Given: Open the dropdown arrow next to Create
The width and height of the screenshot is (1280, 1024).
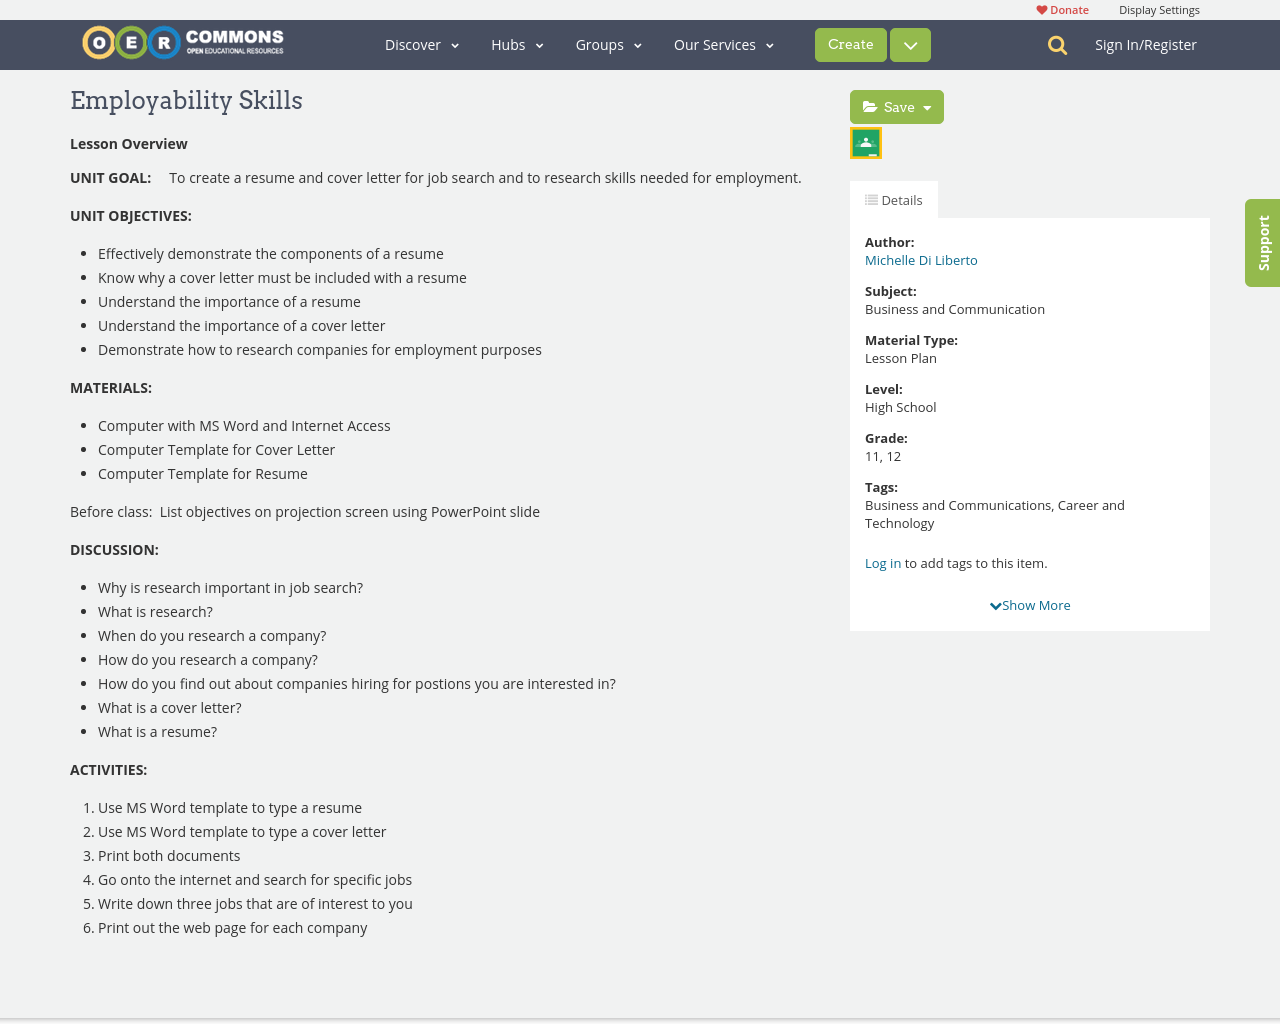Looking at the screenshot, I should 908,44.
